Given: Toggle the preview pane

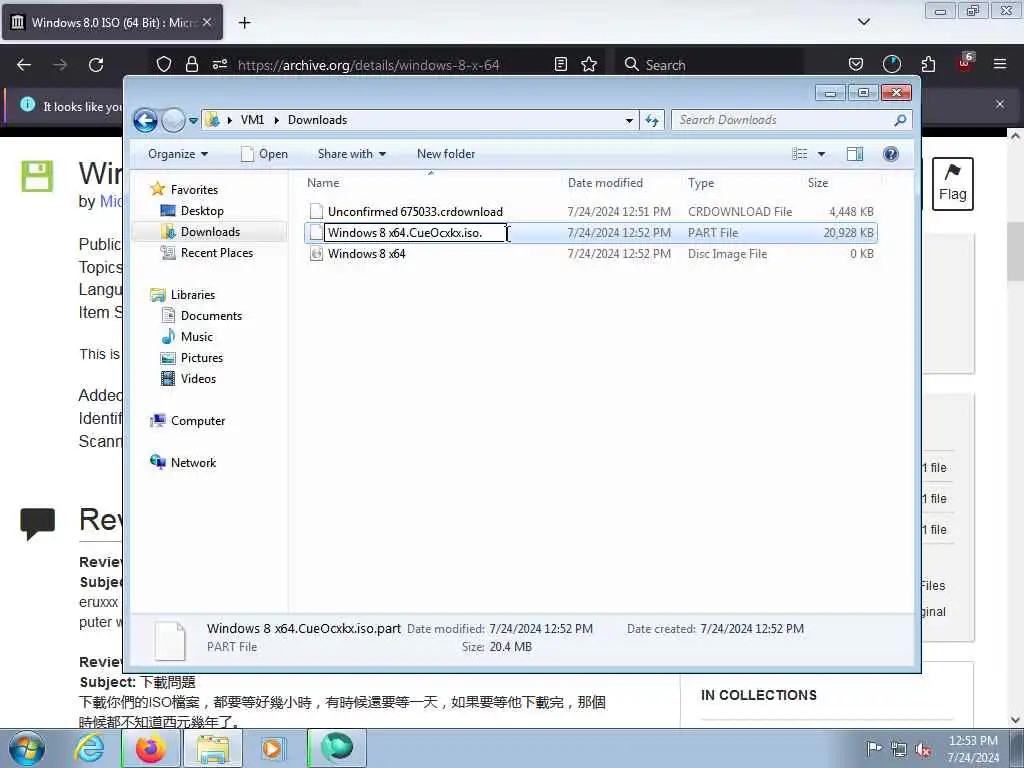Looking at the screenshot, I should point(855,154).
